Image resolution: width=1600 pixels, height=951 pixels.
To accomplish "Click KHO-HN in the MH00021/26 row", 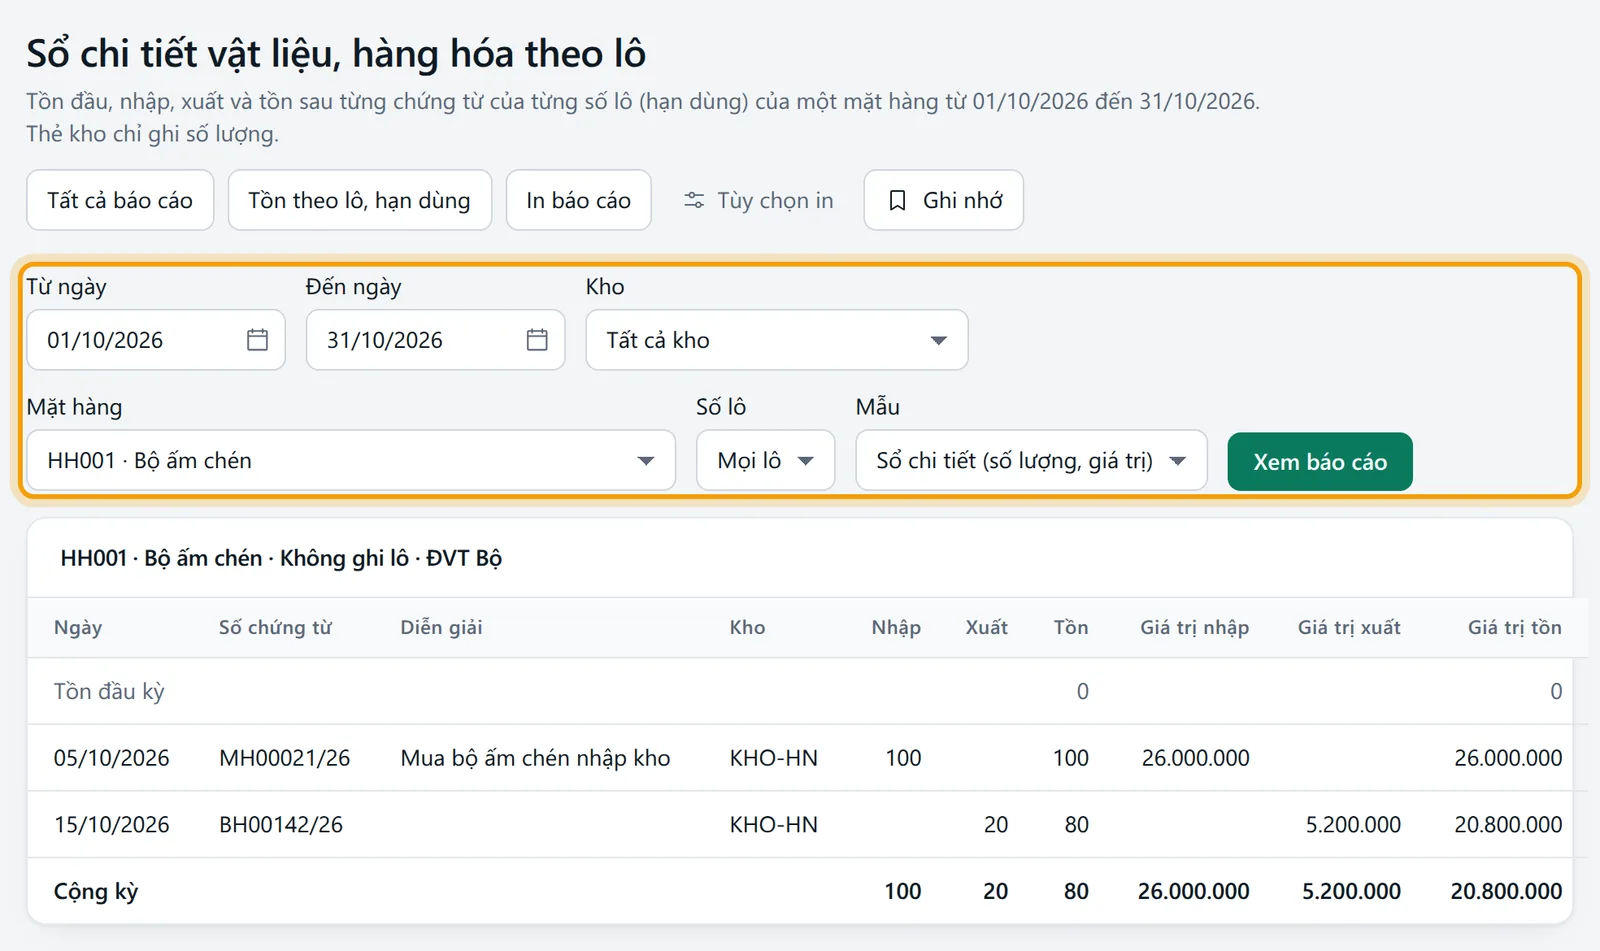I will [x=774, y=758].
